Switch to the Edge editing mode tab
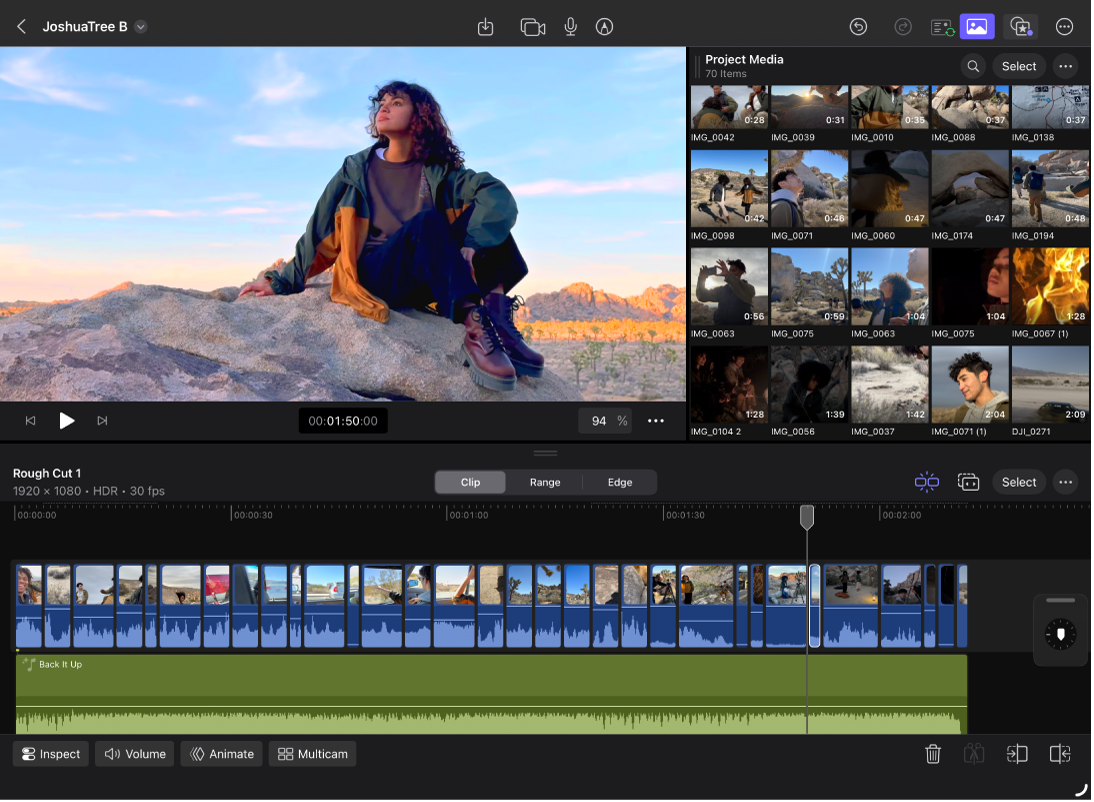Screen dimensions: 1094x802 coord(619,482)
